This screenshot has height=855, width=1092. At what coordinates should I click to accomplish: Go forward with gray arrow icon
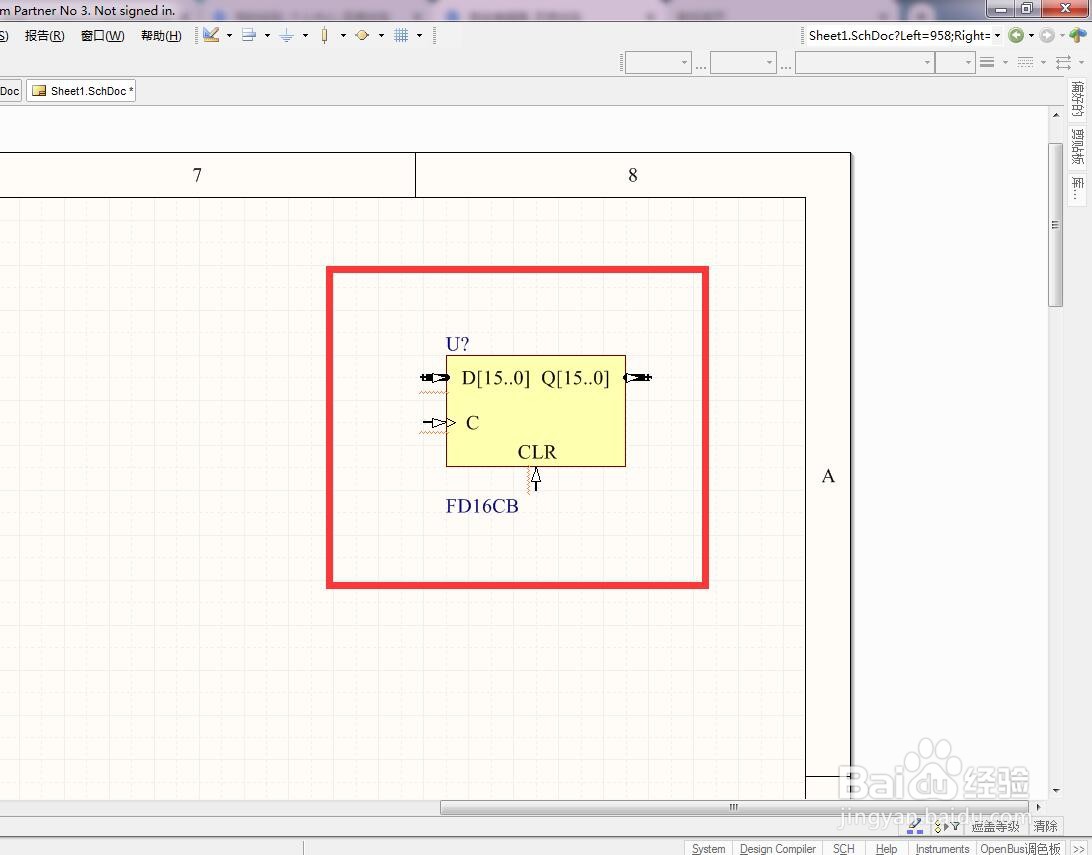(1047, 35)
